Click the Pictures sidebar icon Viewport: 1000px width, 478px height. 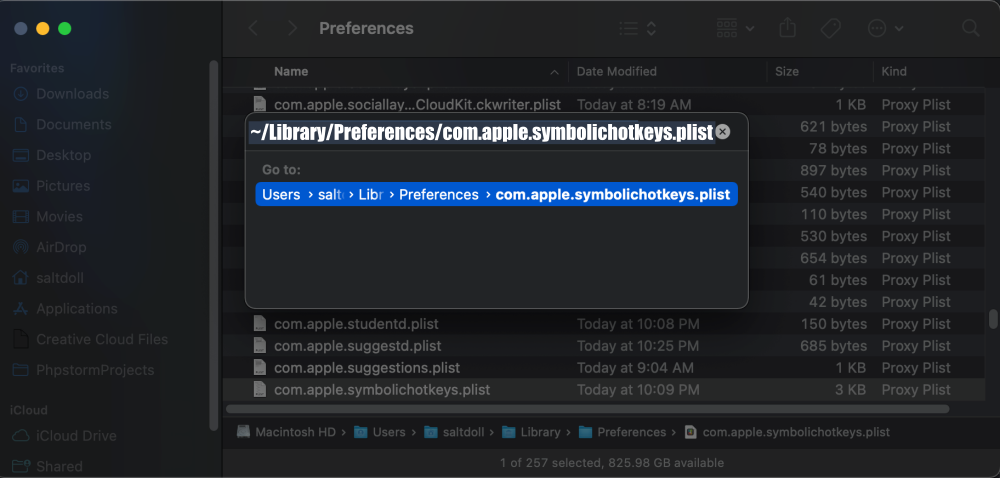pyautogui.click(x=21, y=186)
